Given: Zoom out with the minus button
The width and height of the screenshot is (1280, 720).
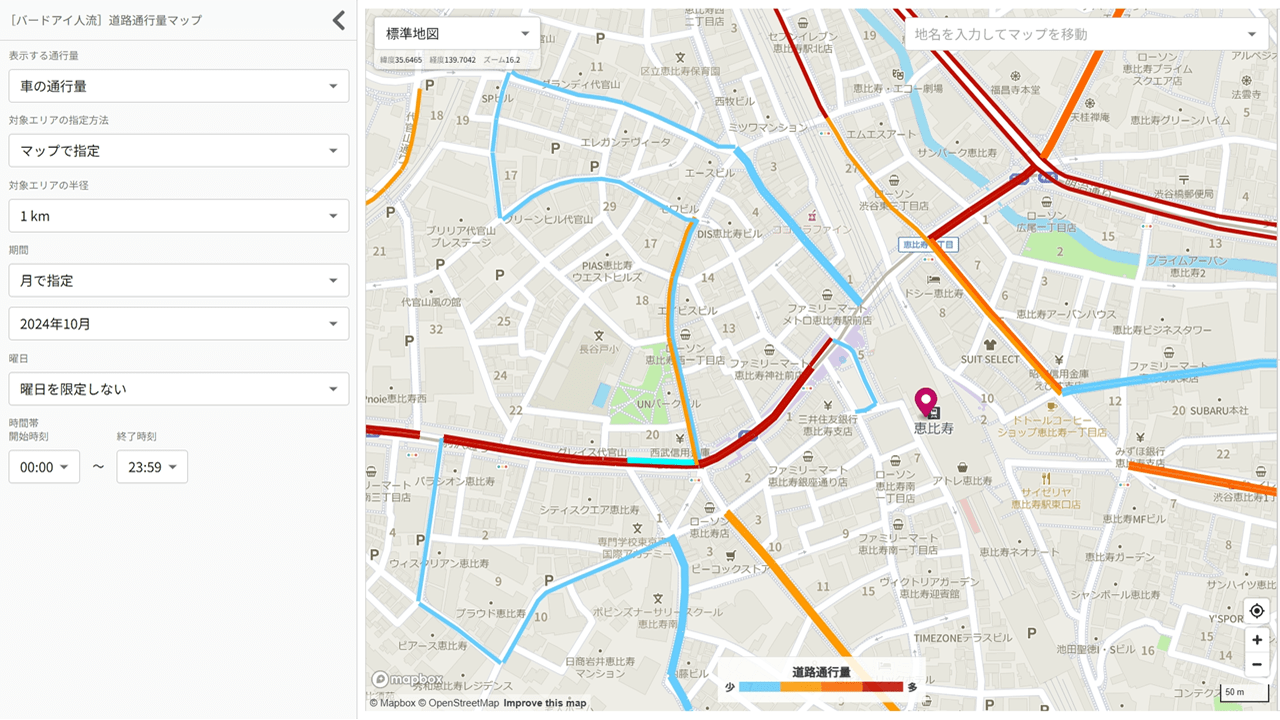Looking at the screenshot, I should (1257, 665).
